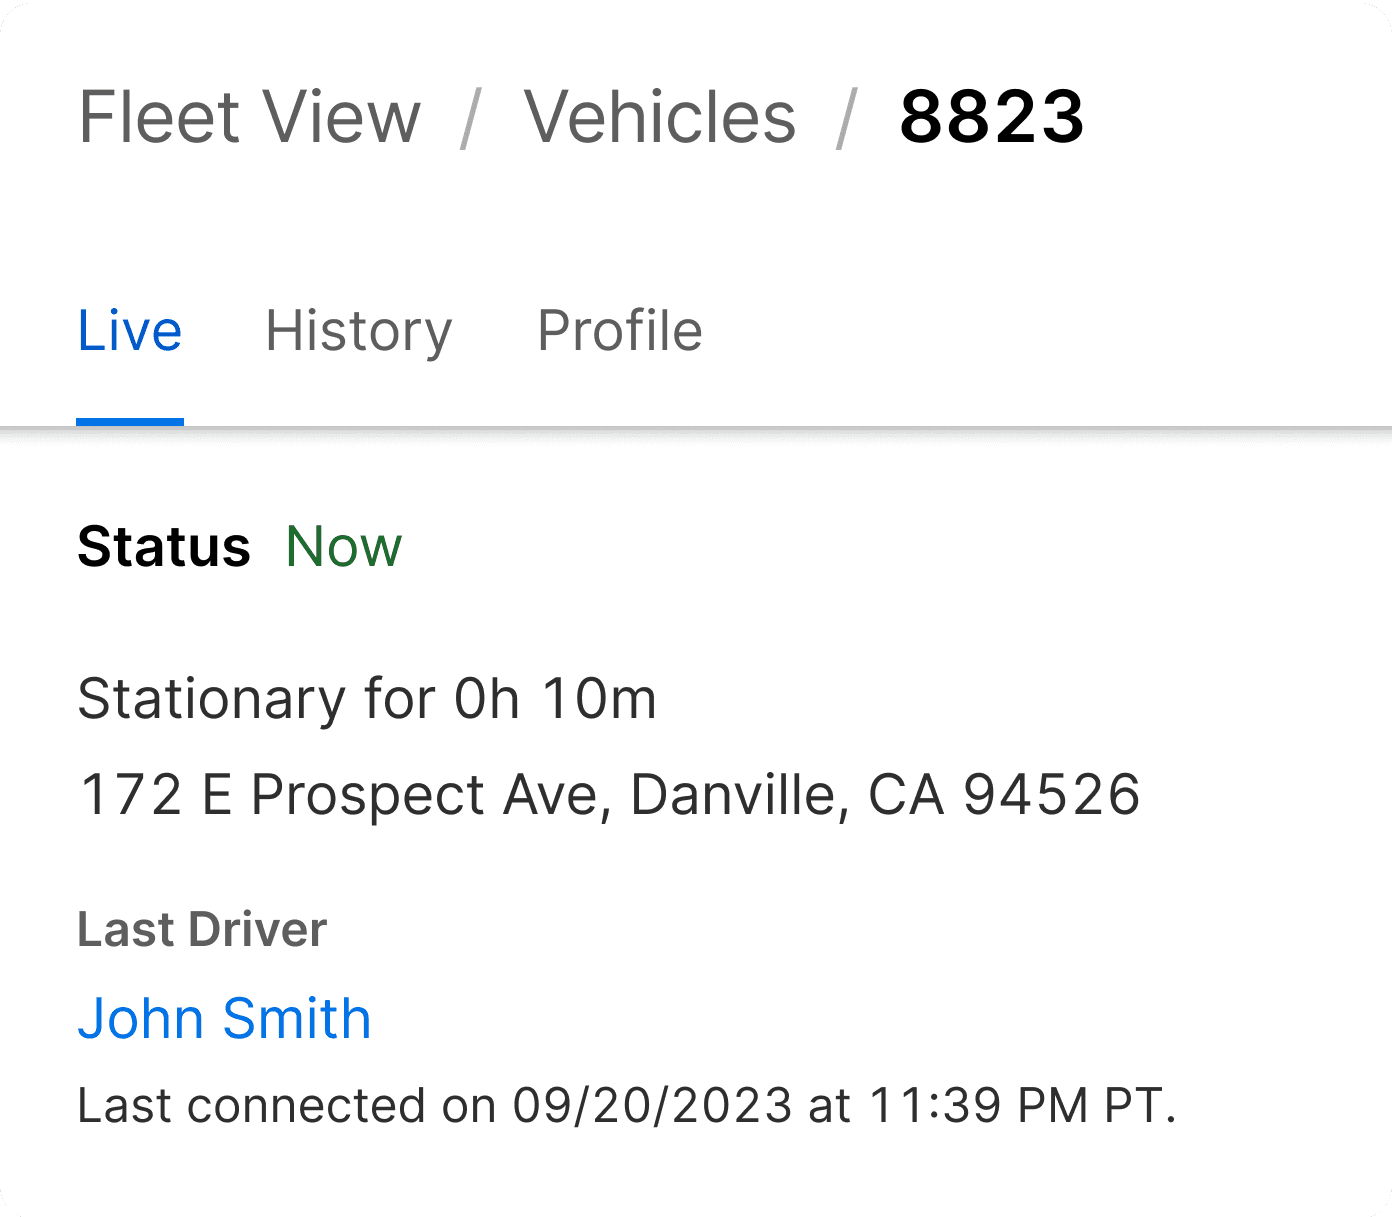
Task: Click slash separator after Fleet View
Action: coord(471,118)
